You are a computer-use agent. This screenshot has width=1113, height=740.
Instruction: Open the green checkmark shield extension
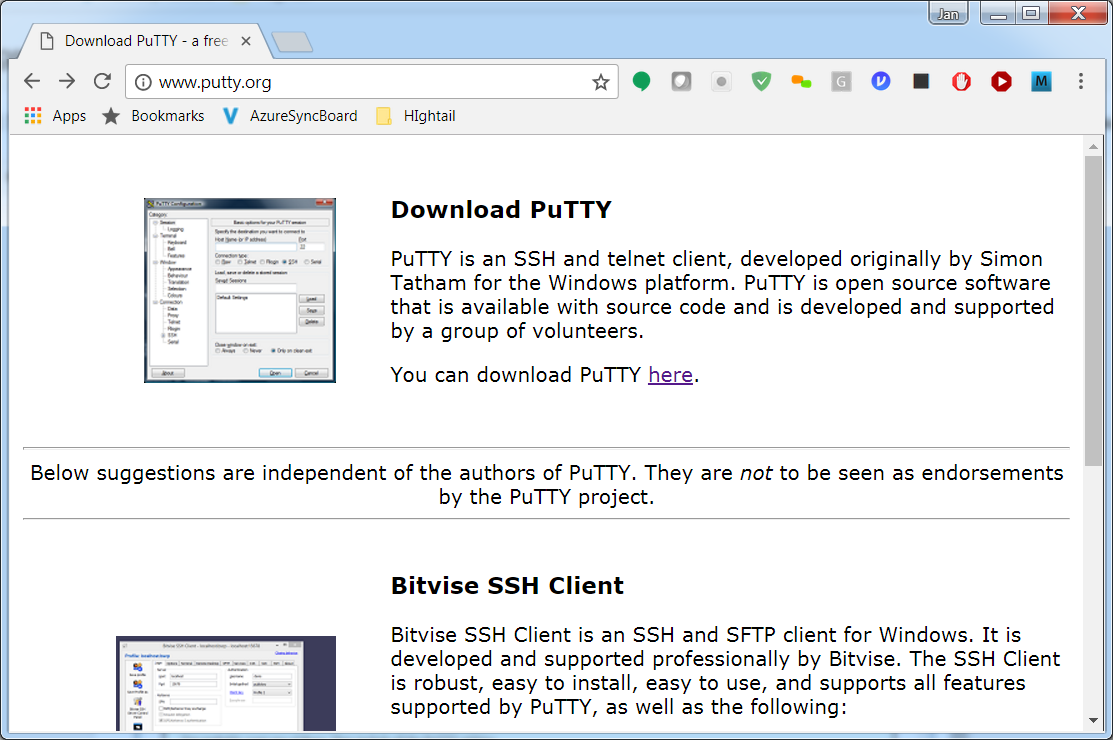[x=762, y=82]
